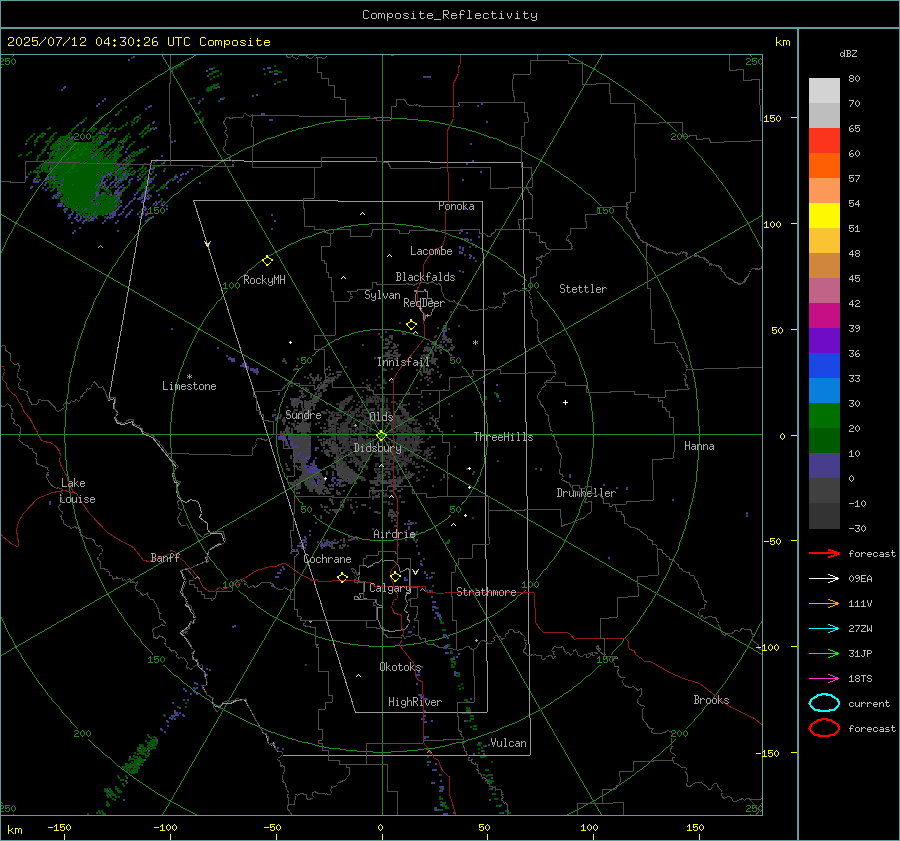Pick the blue 33-36 dBZ color band
Screen dimensions: 900x841
pos(824,366)
